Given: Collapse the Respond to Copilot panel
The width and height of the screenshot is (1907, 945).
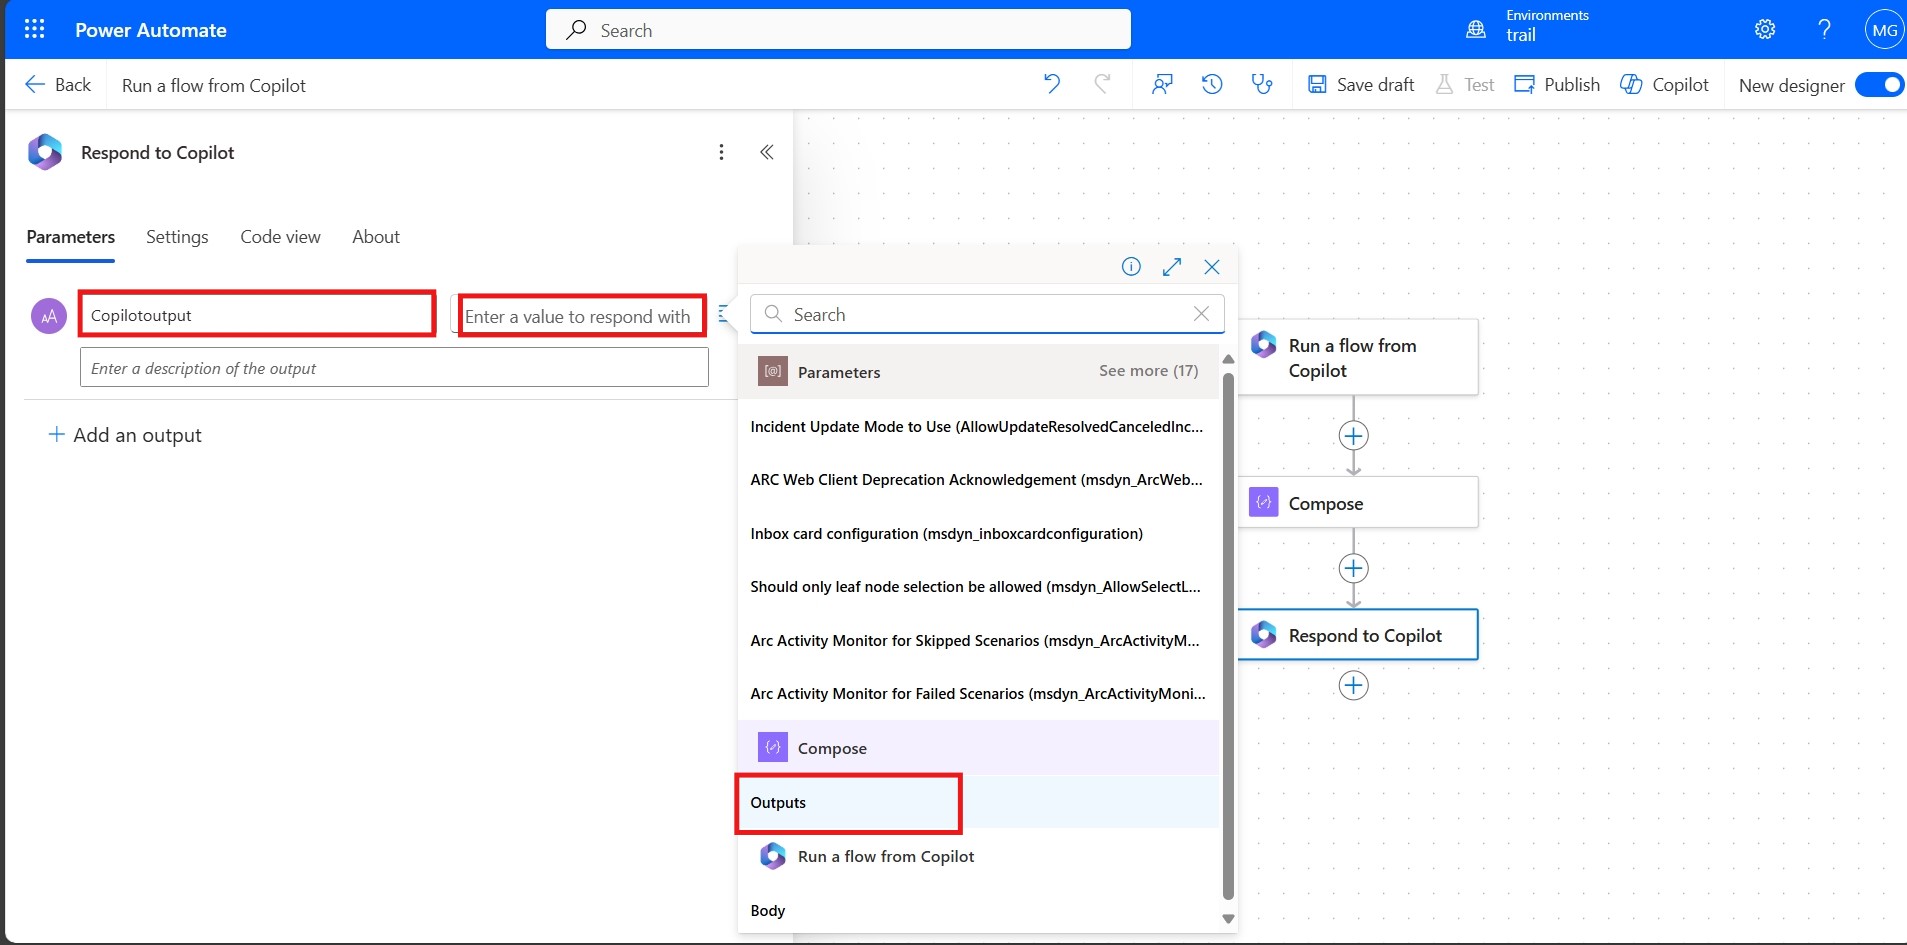Looking at the screenshot, I should click(x=767, y=152).
